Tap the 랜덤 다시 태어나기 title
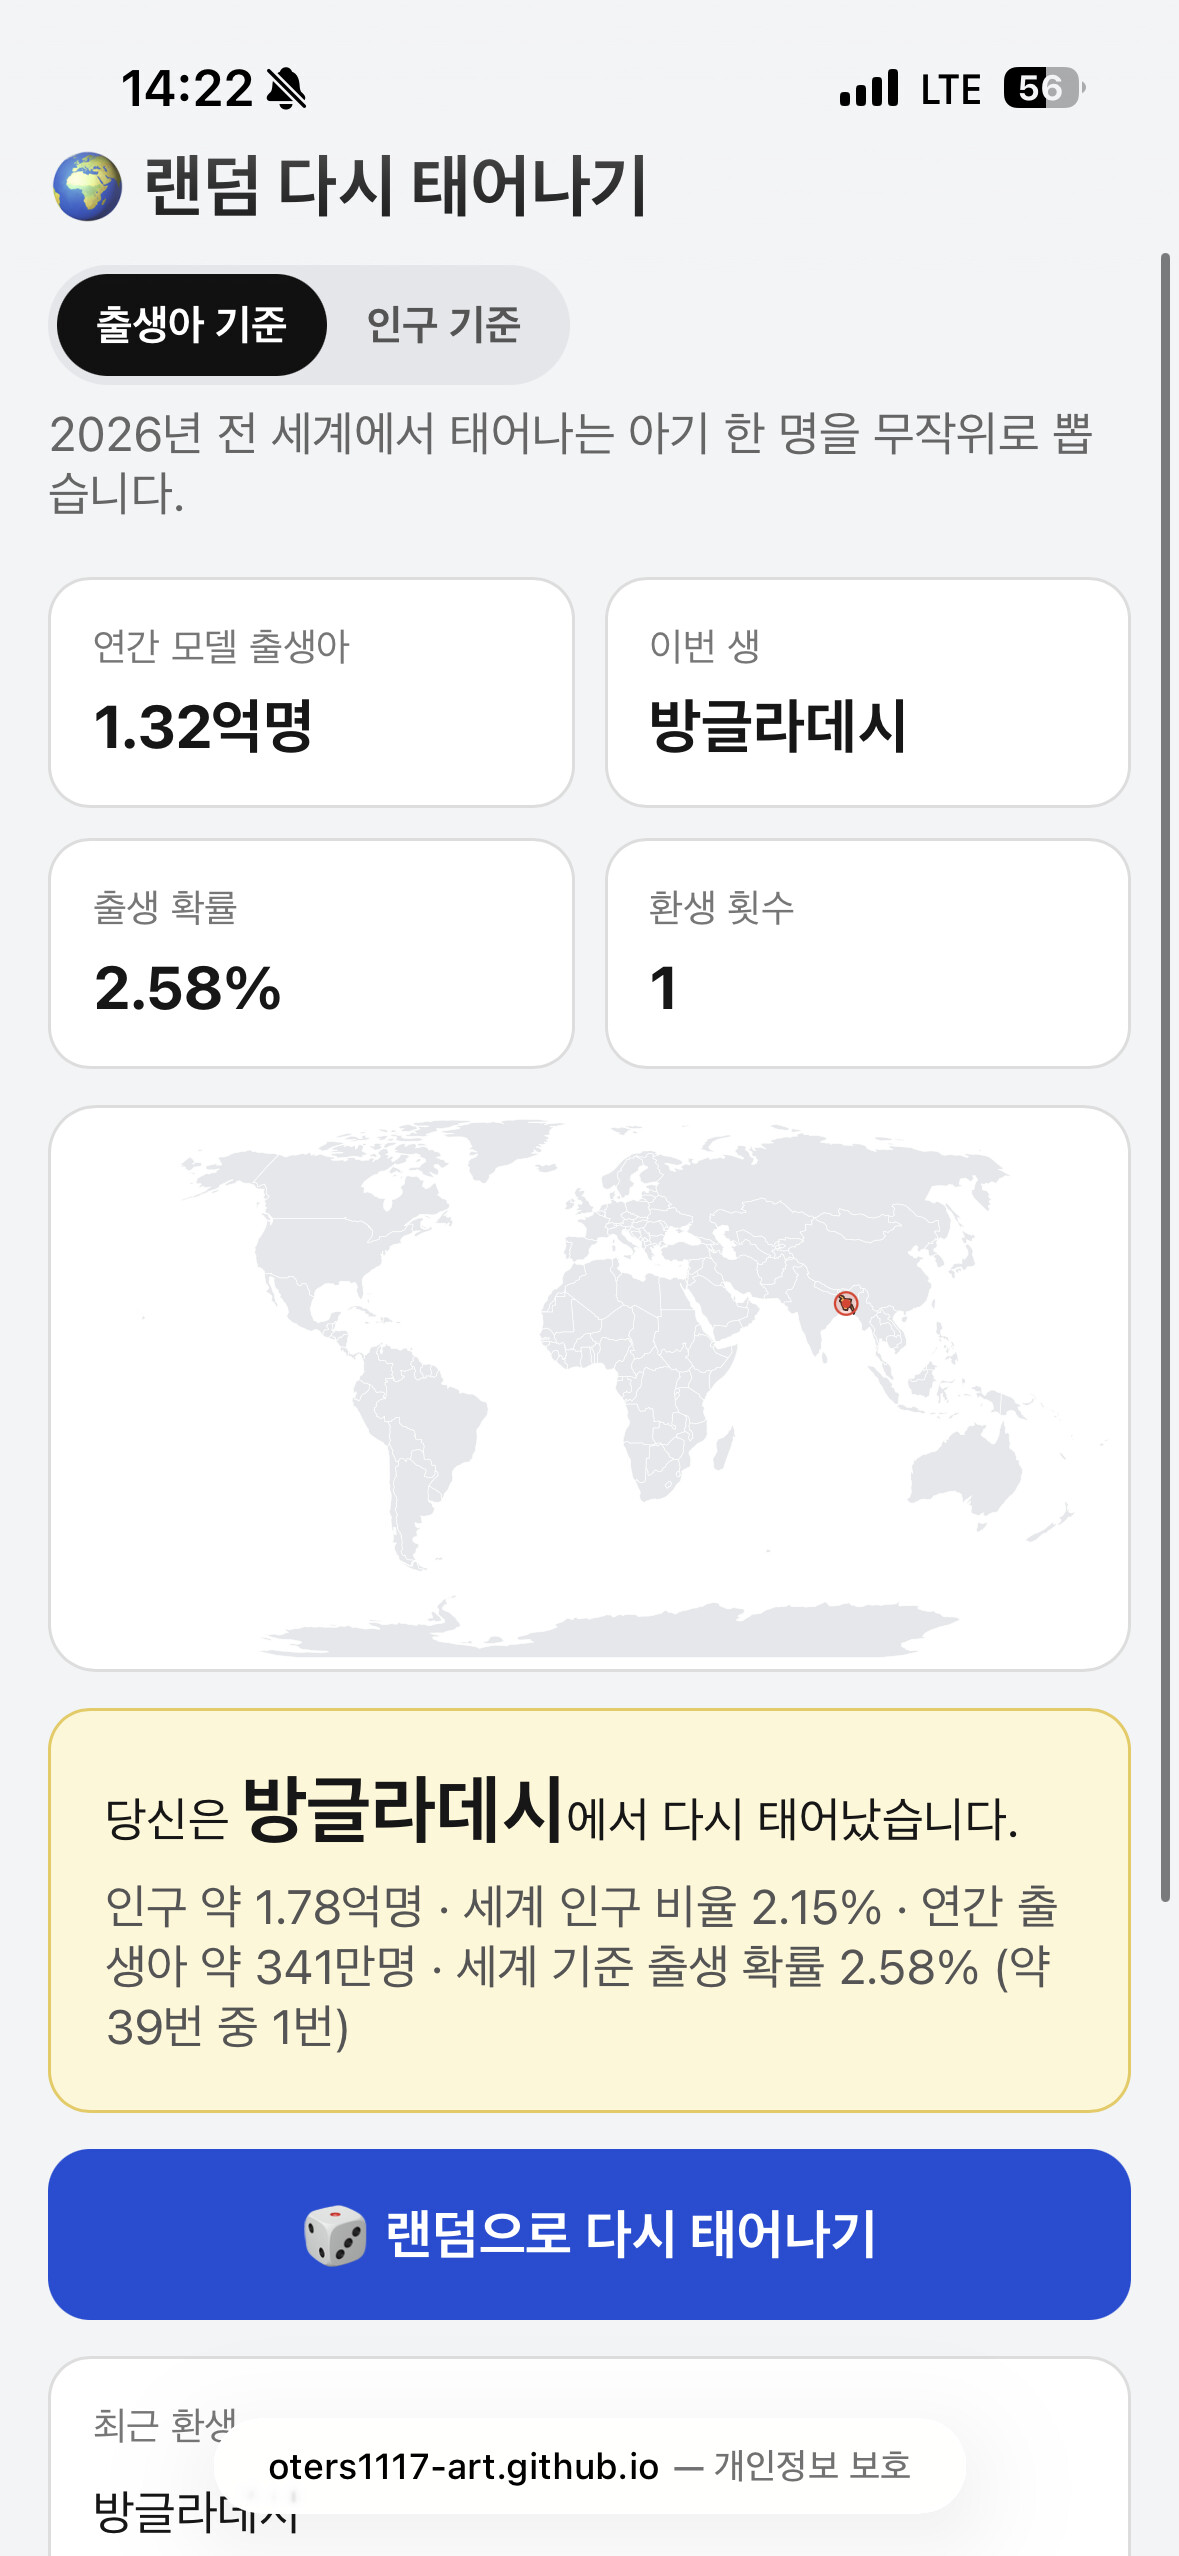 (x=396, y=187)
